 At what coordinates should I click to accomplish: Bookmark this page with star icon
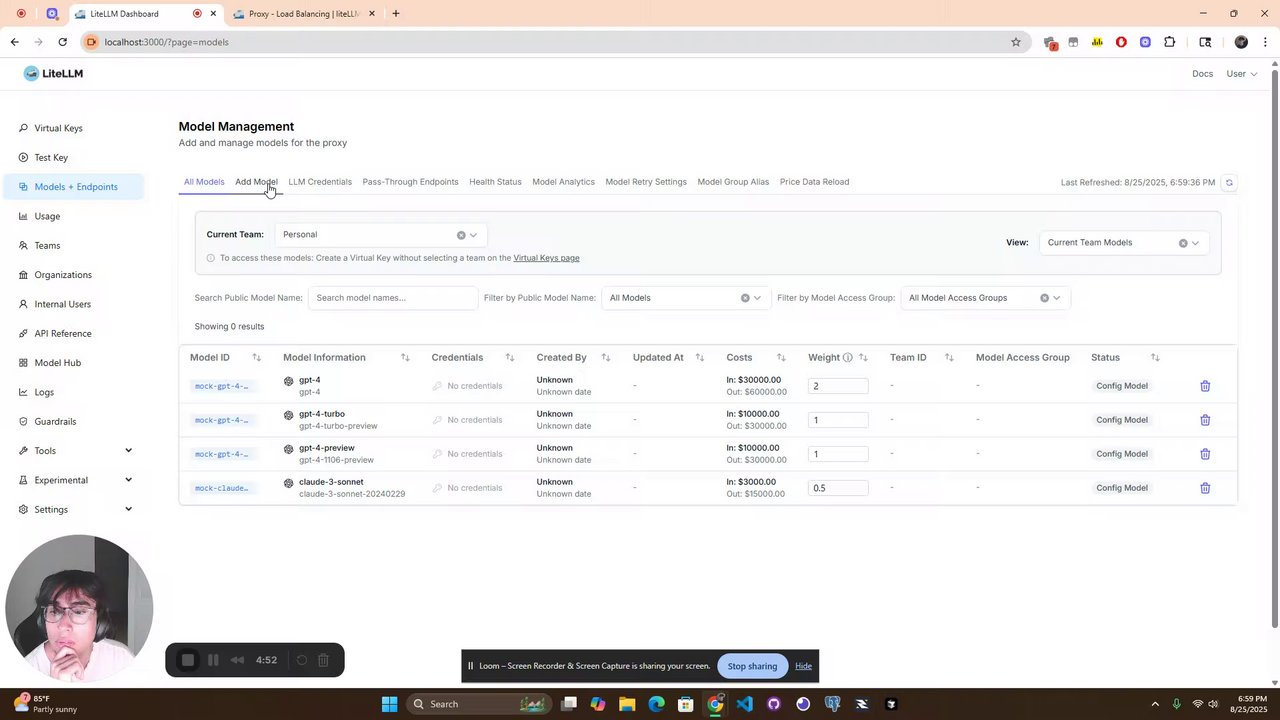[x=1016, y=42]
